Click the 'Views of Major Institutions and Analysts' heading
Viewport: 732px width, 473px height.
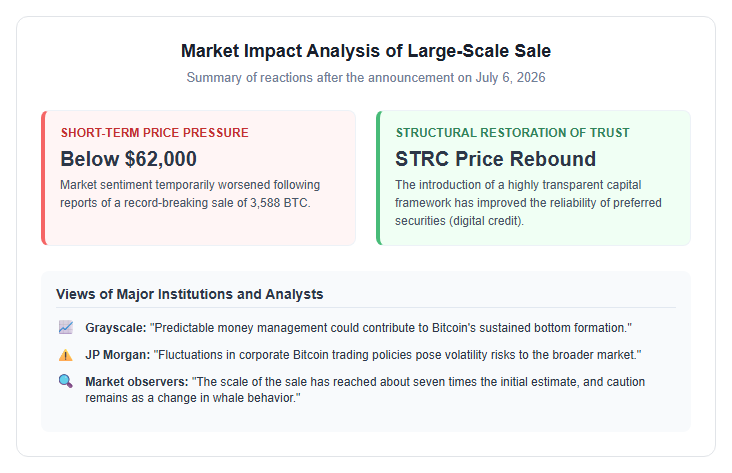coord(190,294)
